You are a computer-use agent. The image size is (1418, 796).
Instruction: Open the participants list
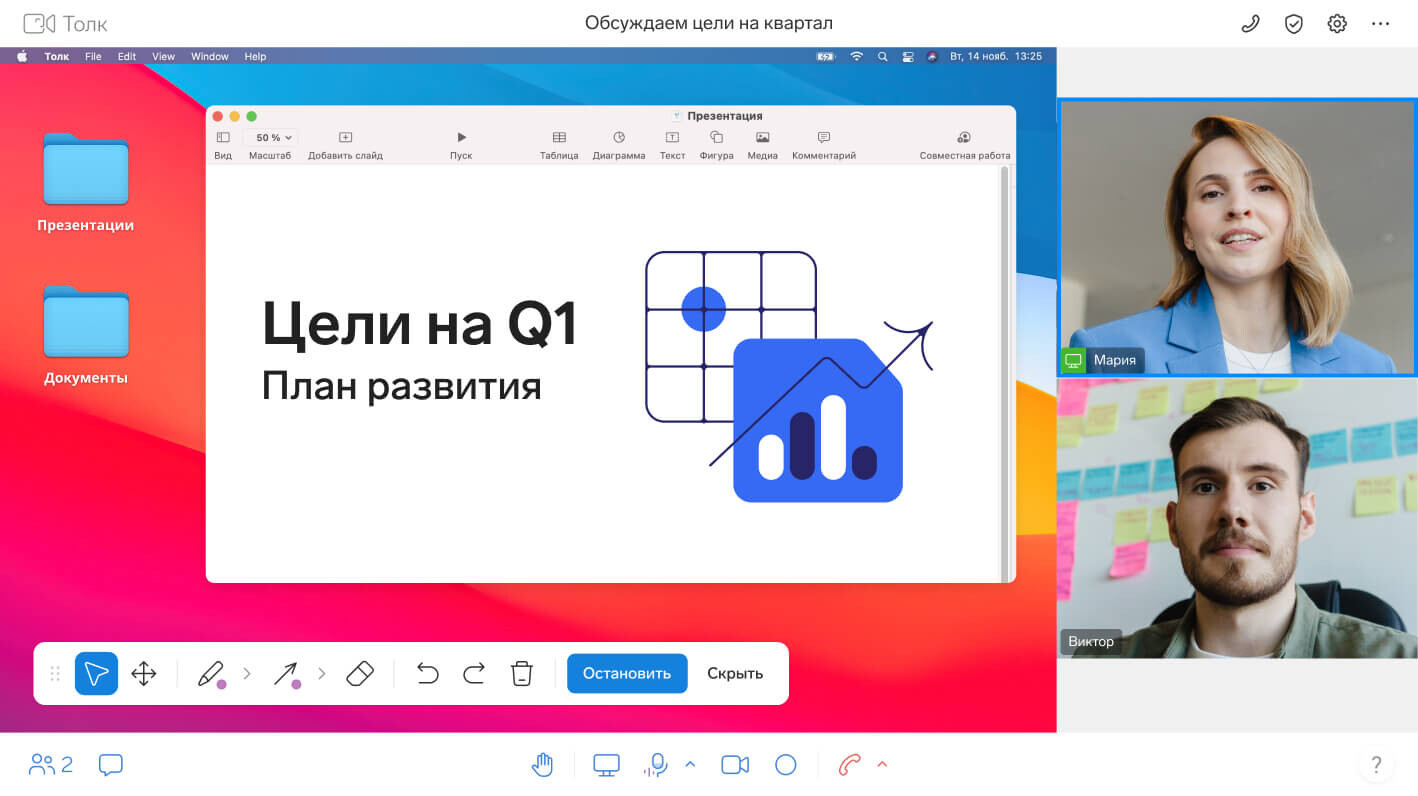tap(51, 765)
